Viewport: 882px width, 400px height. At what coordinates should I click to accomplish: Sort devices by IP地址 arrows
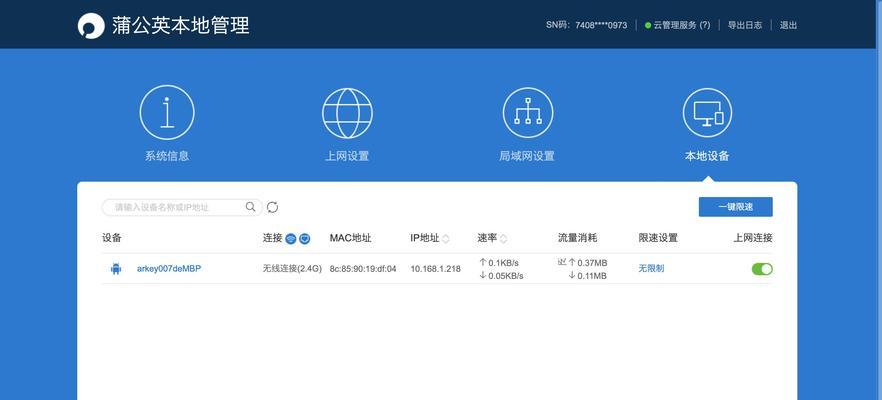pos(446,239)
